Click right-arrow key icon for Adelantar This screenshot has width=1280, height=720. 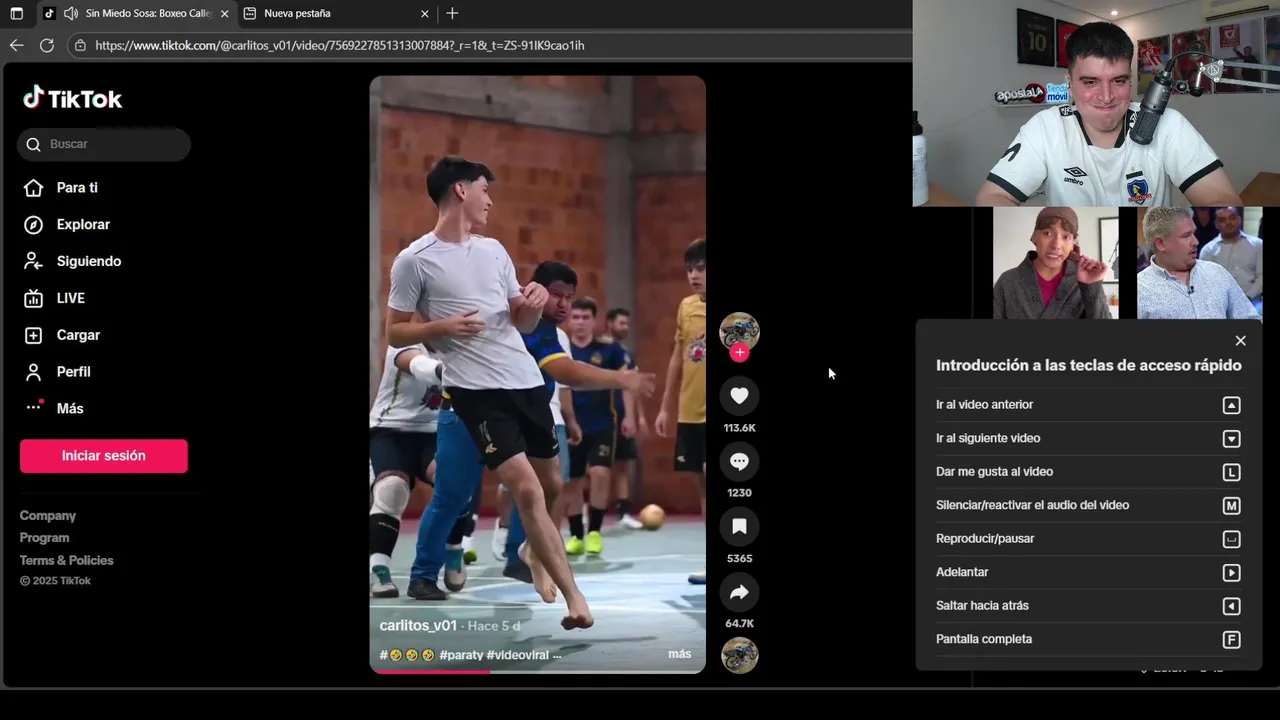pos(1232,573)
